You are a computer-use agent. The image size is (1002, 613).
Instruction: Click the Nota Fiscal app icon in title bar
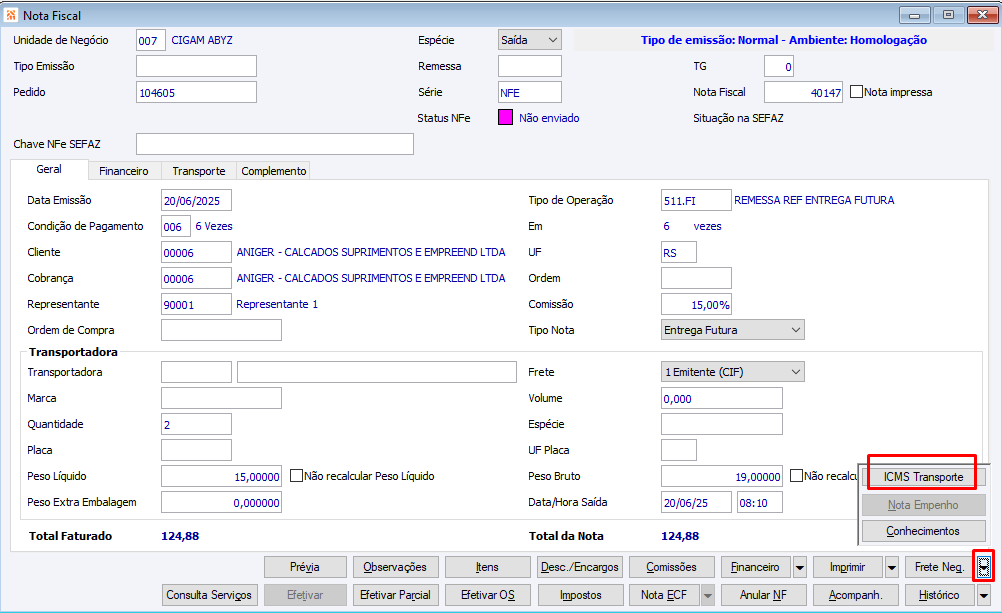11,15
